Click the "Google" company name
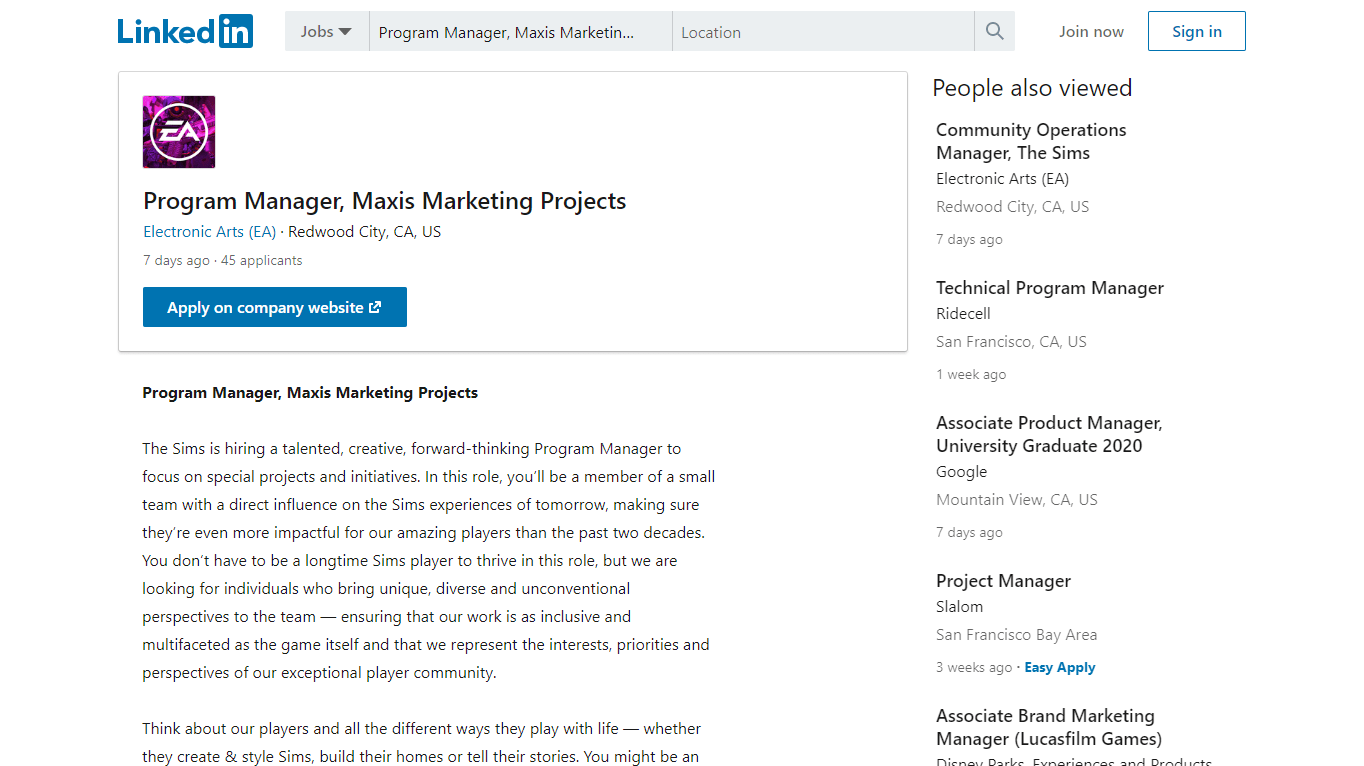 (x=961, y=472)
